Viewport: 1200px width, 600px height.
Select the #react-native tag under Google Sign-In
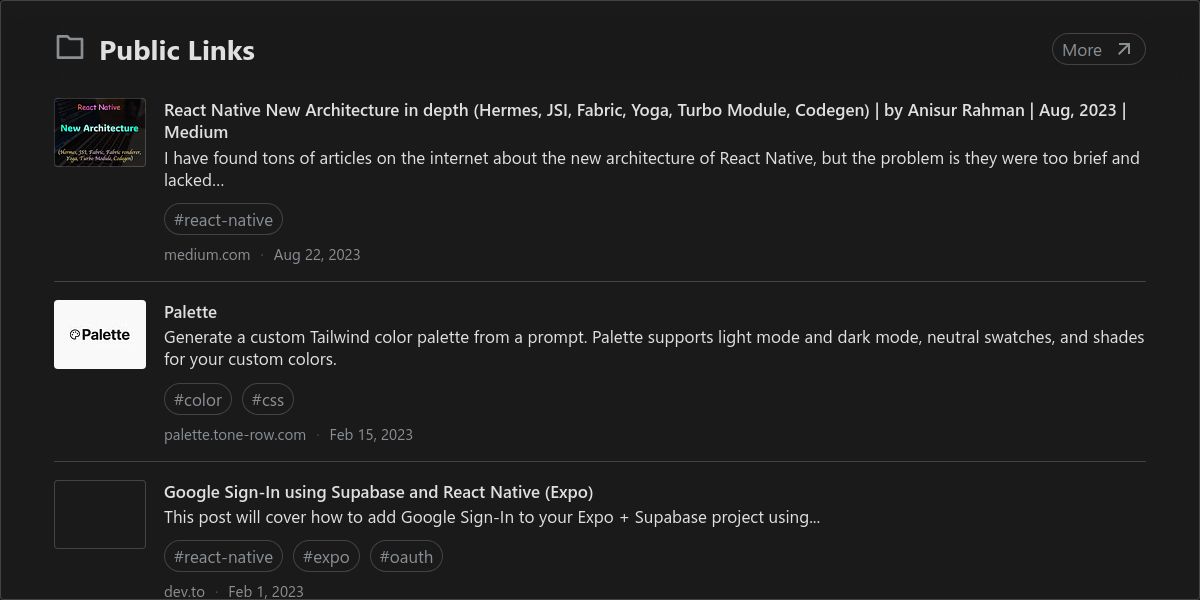(223, 557)
